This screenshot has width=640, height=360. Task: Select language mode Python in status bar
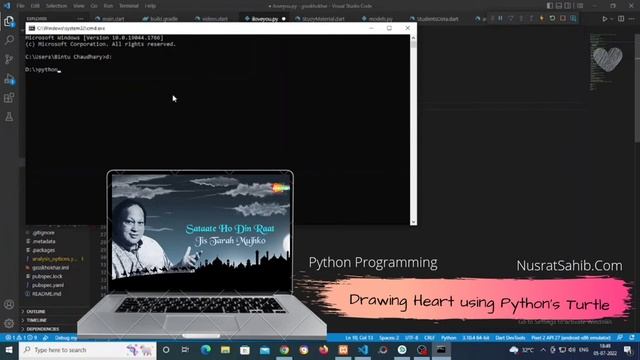tap(448, 338)
